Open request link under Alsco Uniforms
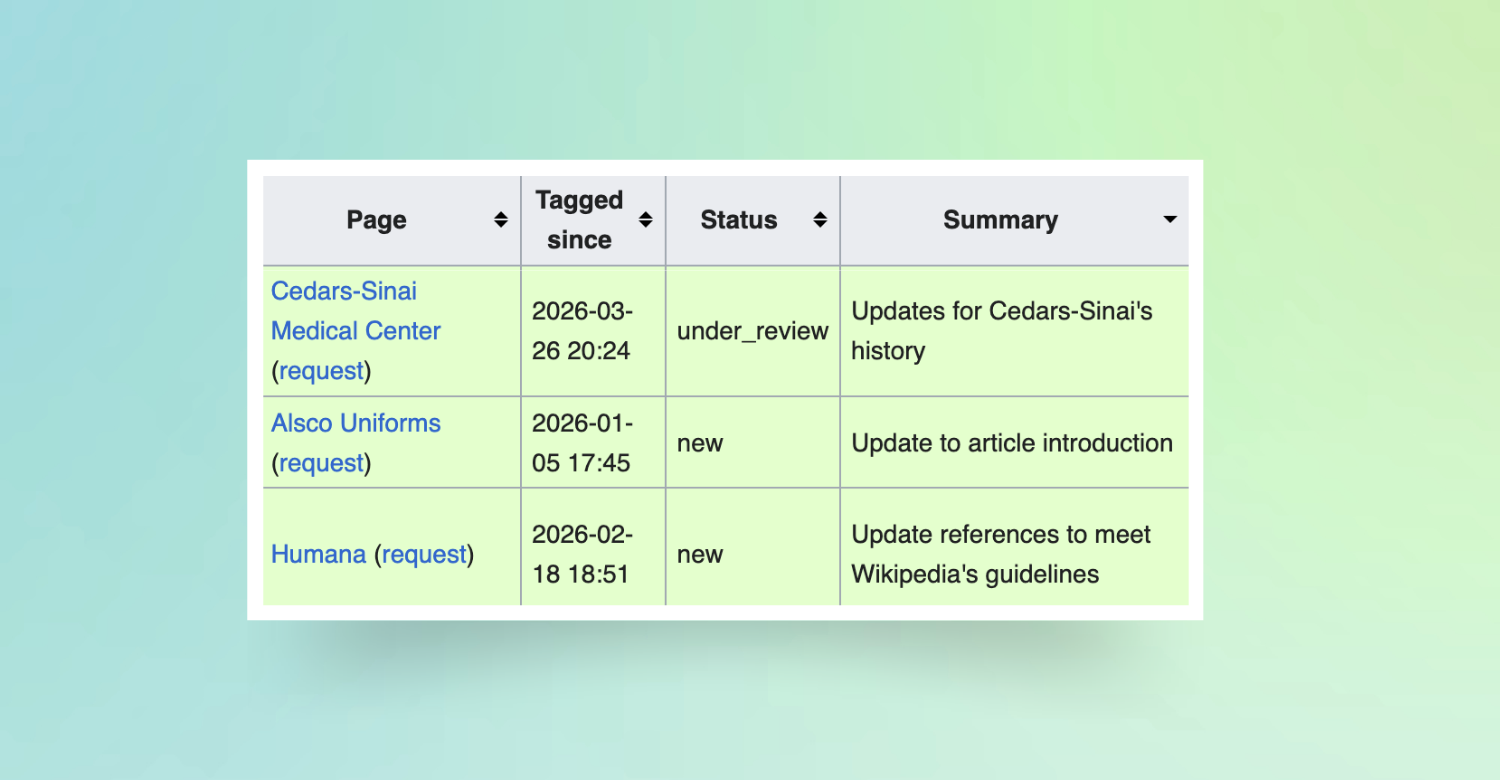The width and height of the screenshot is (1500, 780). [x=321, y=463]
